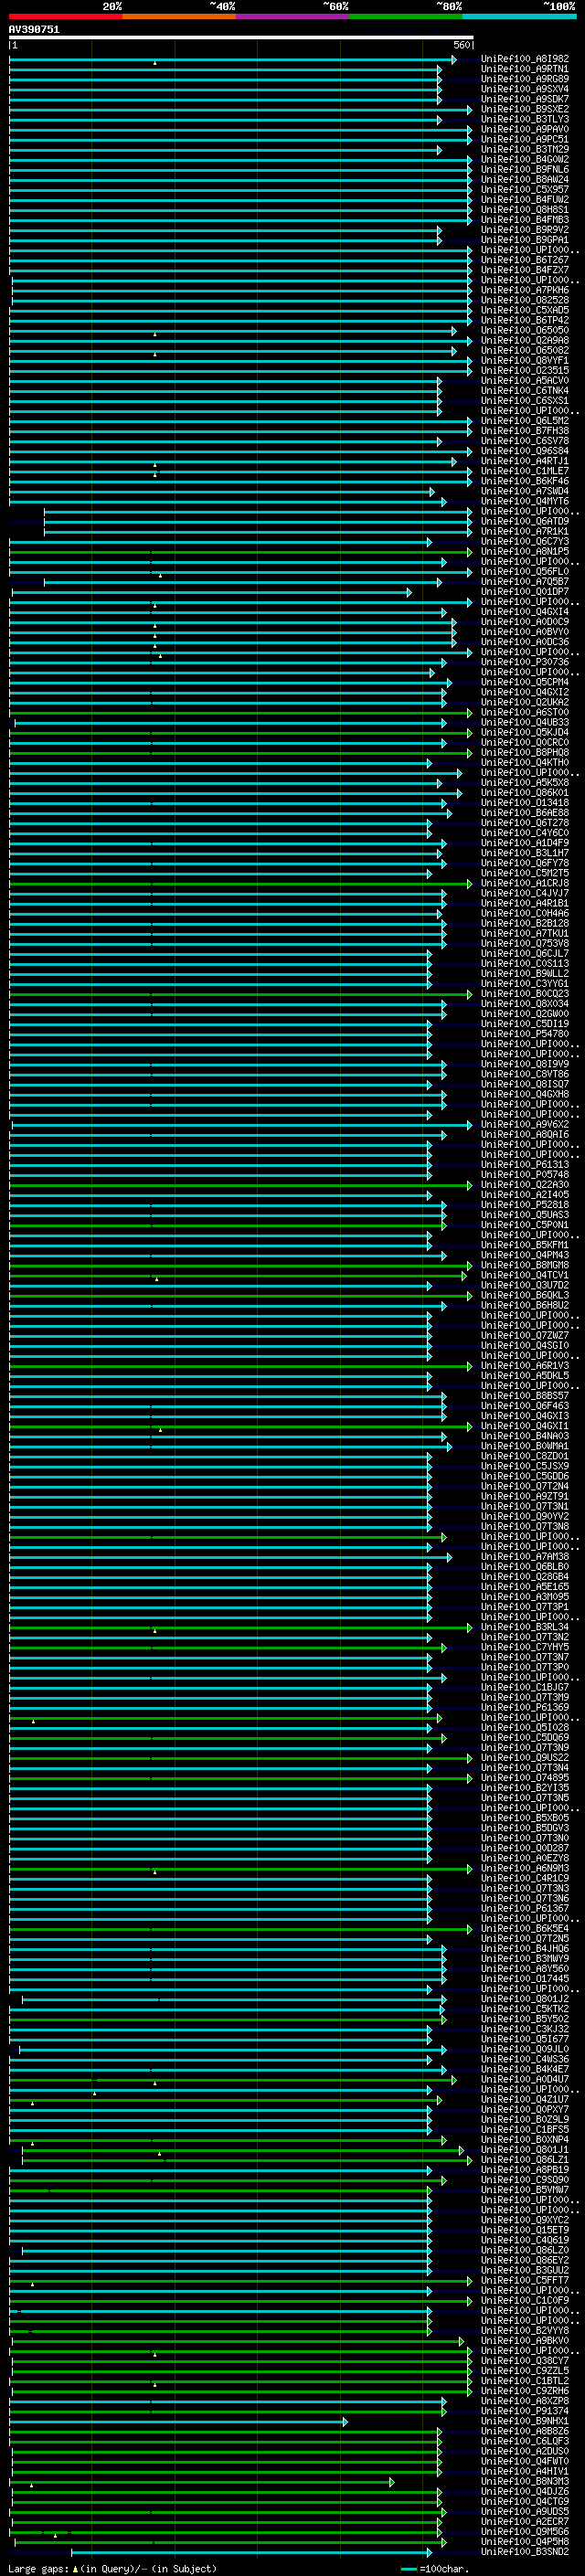585x2576 pixels.
Task: Open hit UniRef100_A9SXV4
Action: [525, 89]
